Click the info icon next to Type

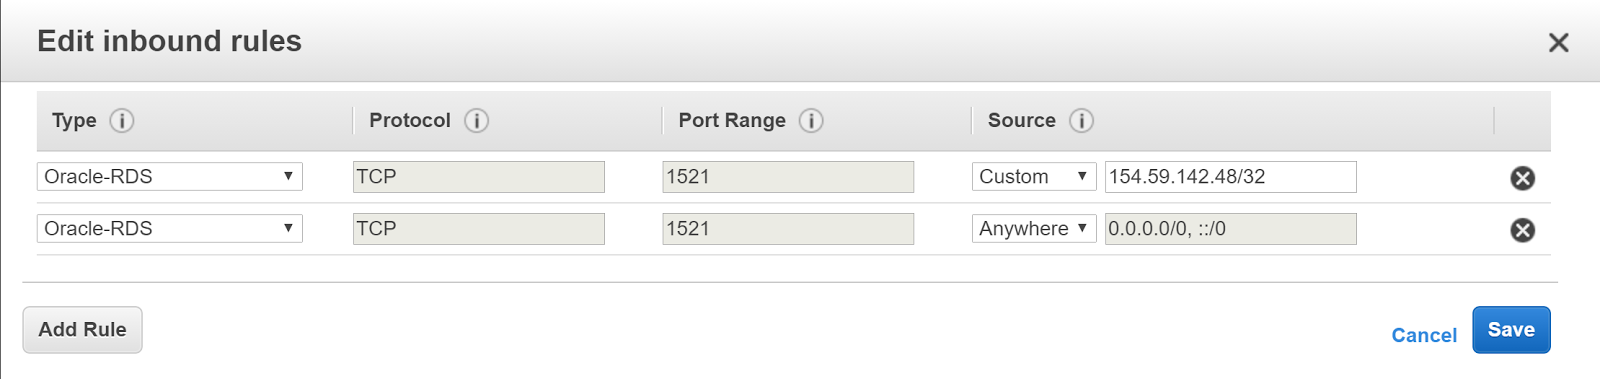pyautogui.click(x=122, y=121)
